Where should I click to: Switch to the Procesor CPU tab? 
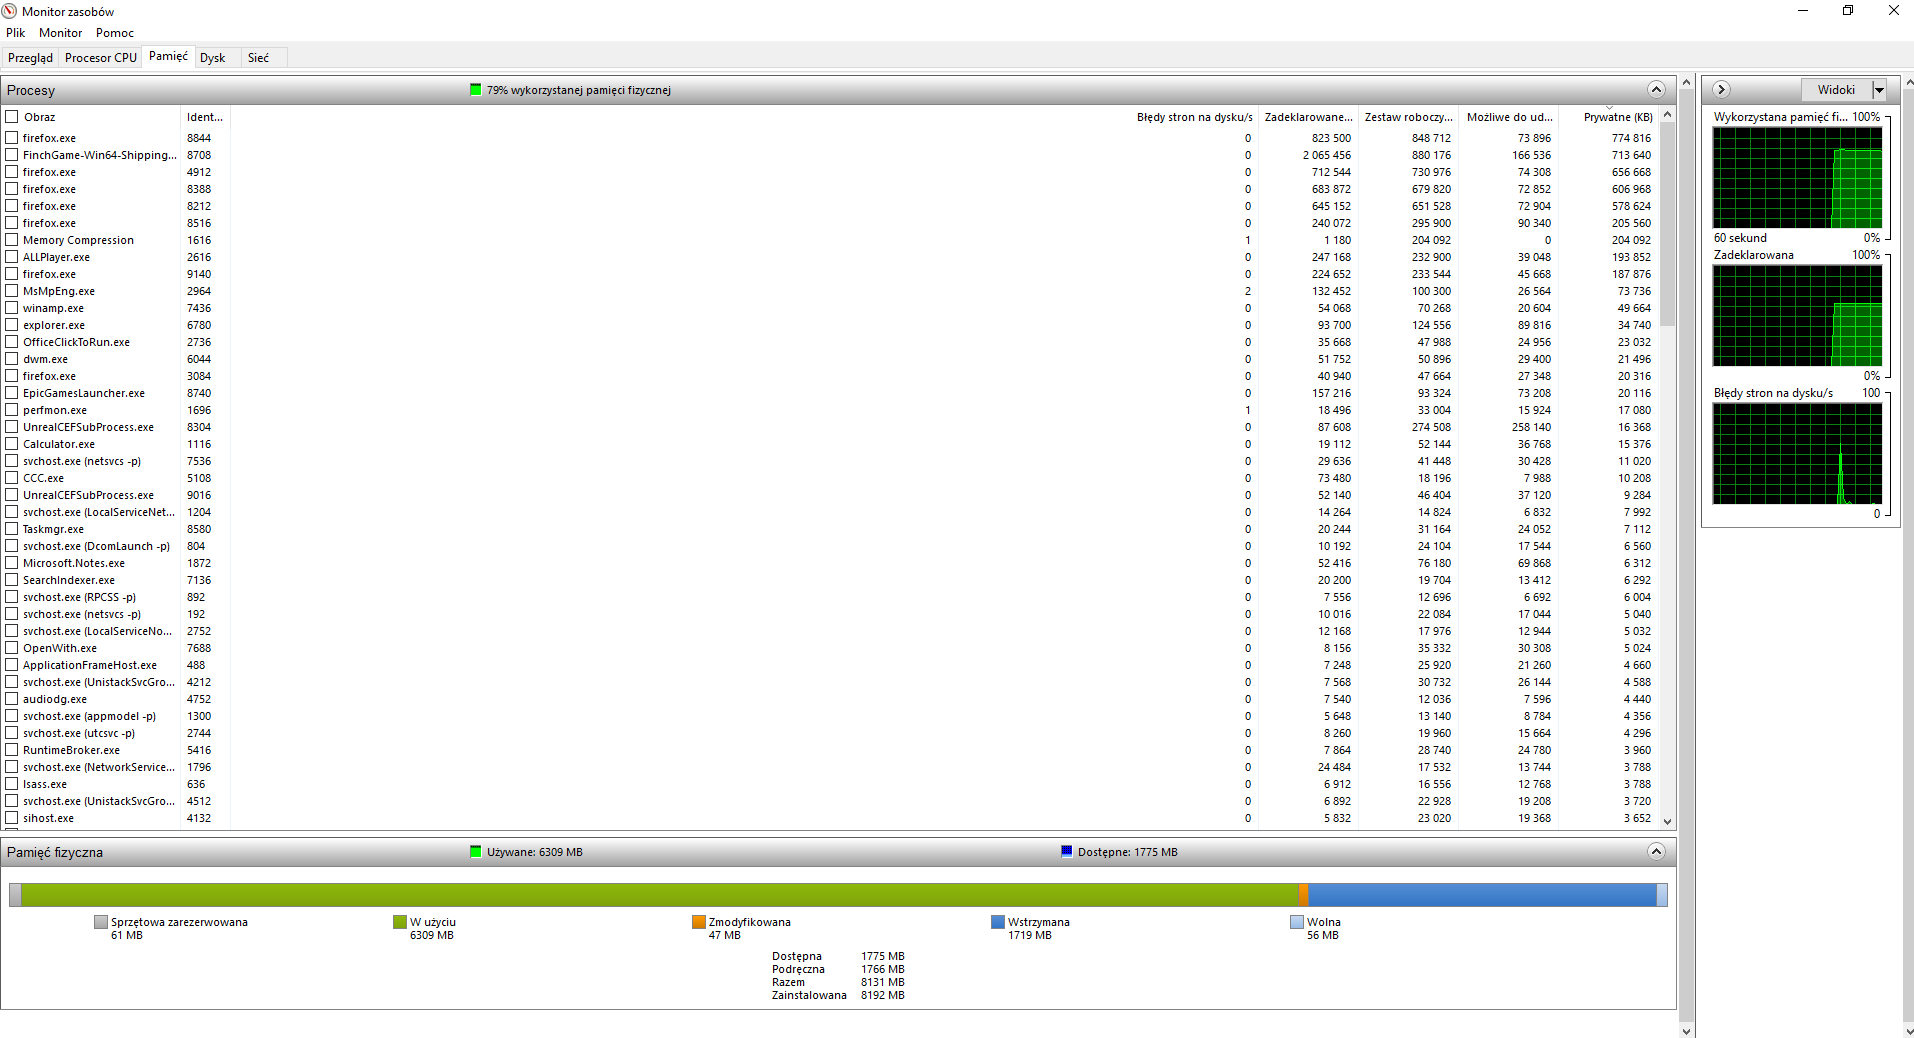[101, 58]
